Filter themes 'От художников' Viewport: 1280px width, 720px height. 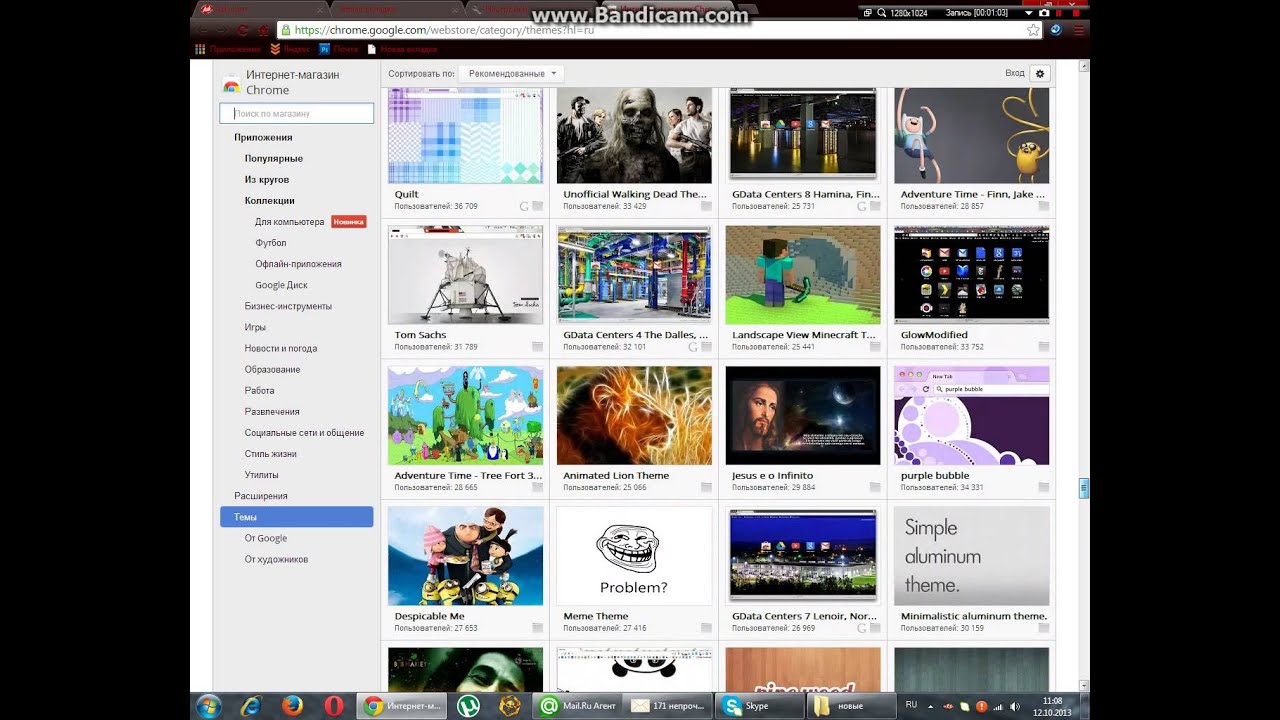pyautogui.click(x=276, y=559)
